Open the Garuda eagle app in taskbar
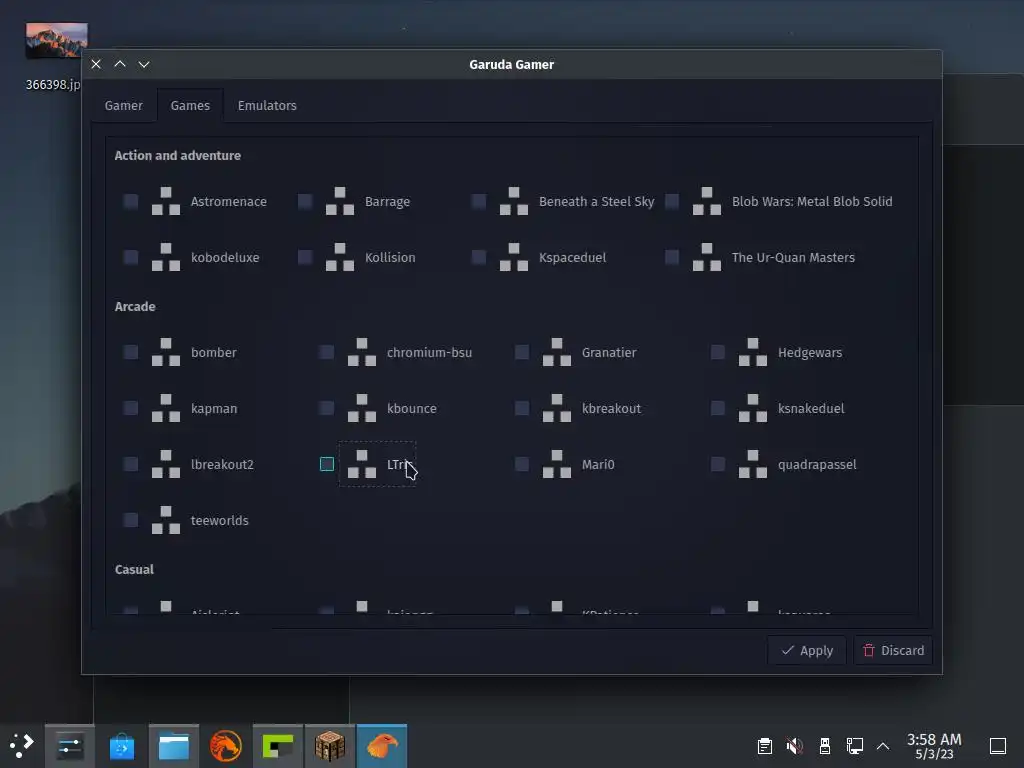This screenshot has width=1024, height=768. point(382,746)
